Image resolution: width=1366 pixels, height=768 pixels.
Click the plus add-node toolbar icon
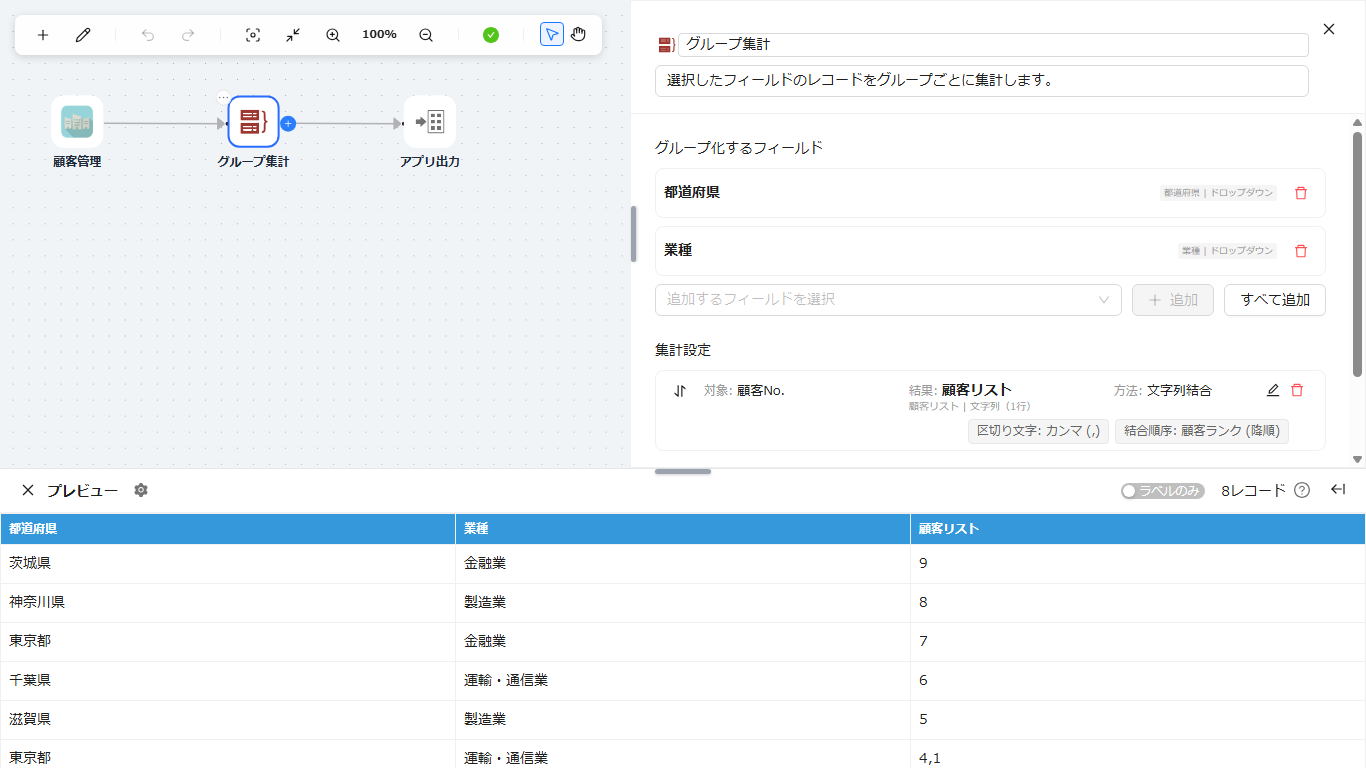pyautogui.click(x=43, y=35)
